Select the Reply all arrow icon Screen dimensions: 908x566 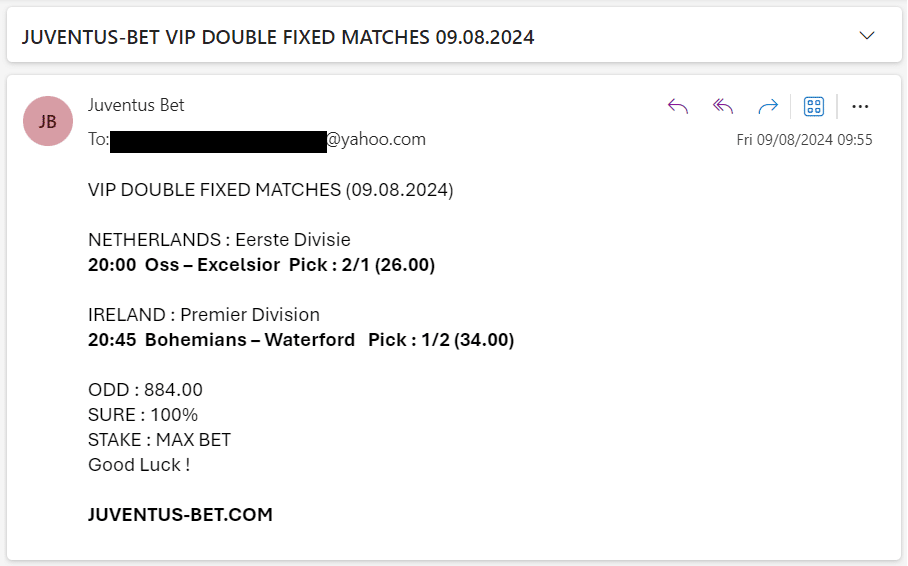723,107
